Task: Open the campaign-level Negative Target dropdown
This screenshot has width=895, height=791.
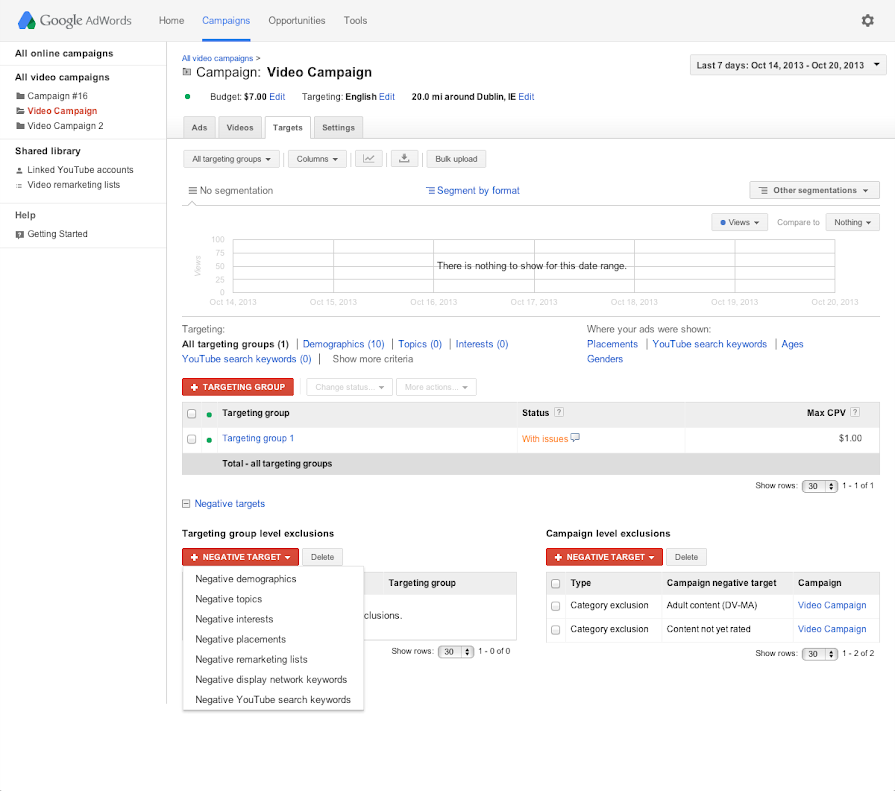Action: coord(604,557)
